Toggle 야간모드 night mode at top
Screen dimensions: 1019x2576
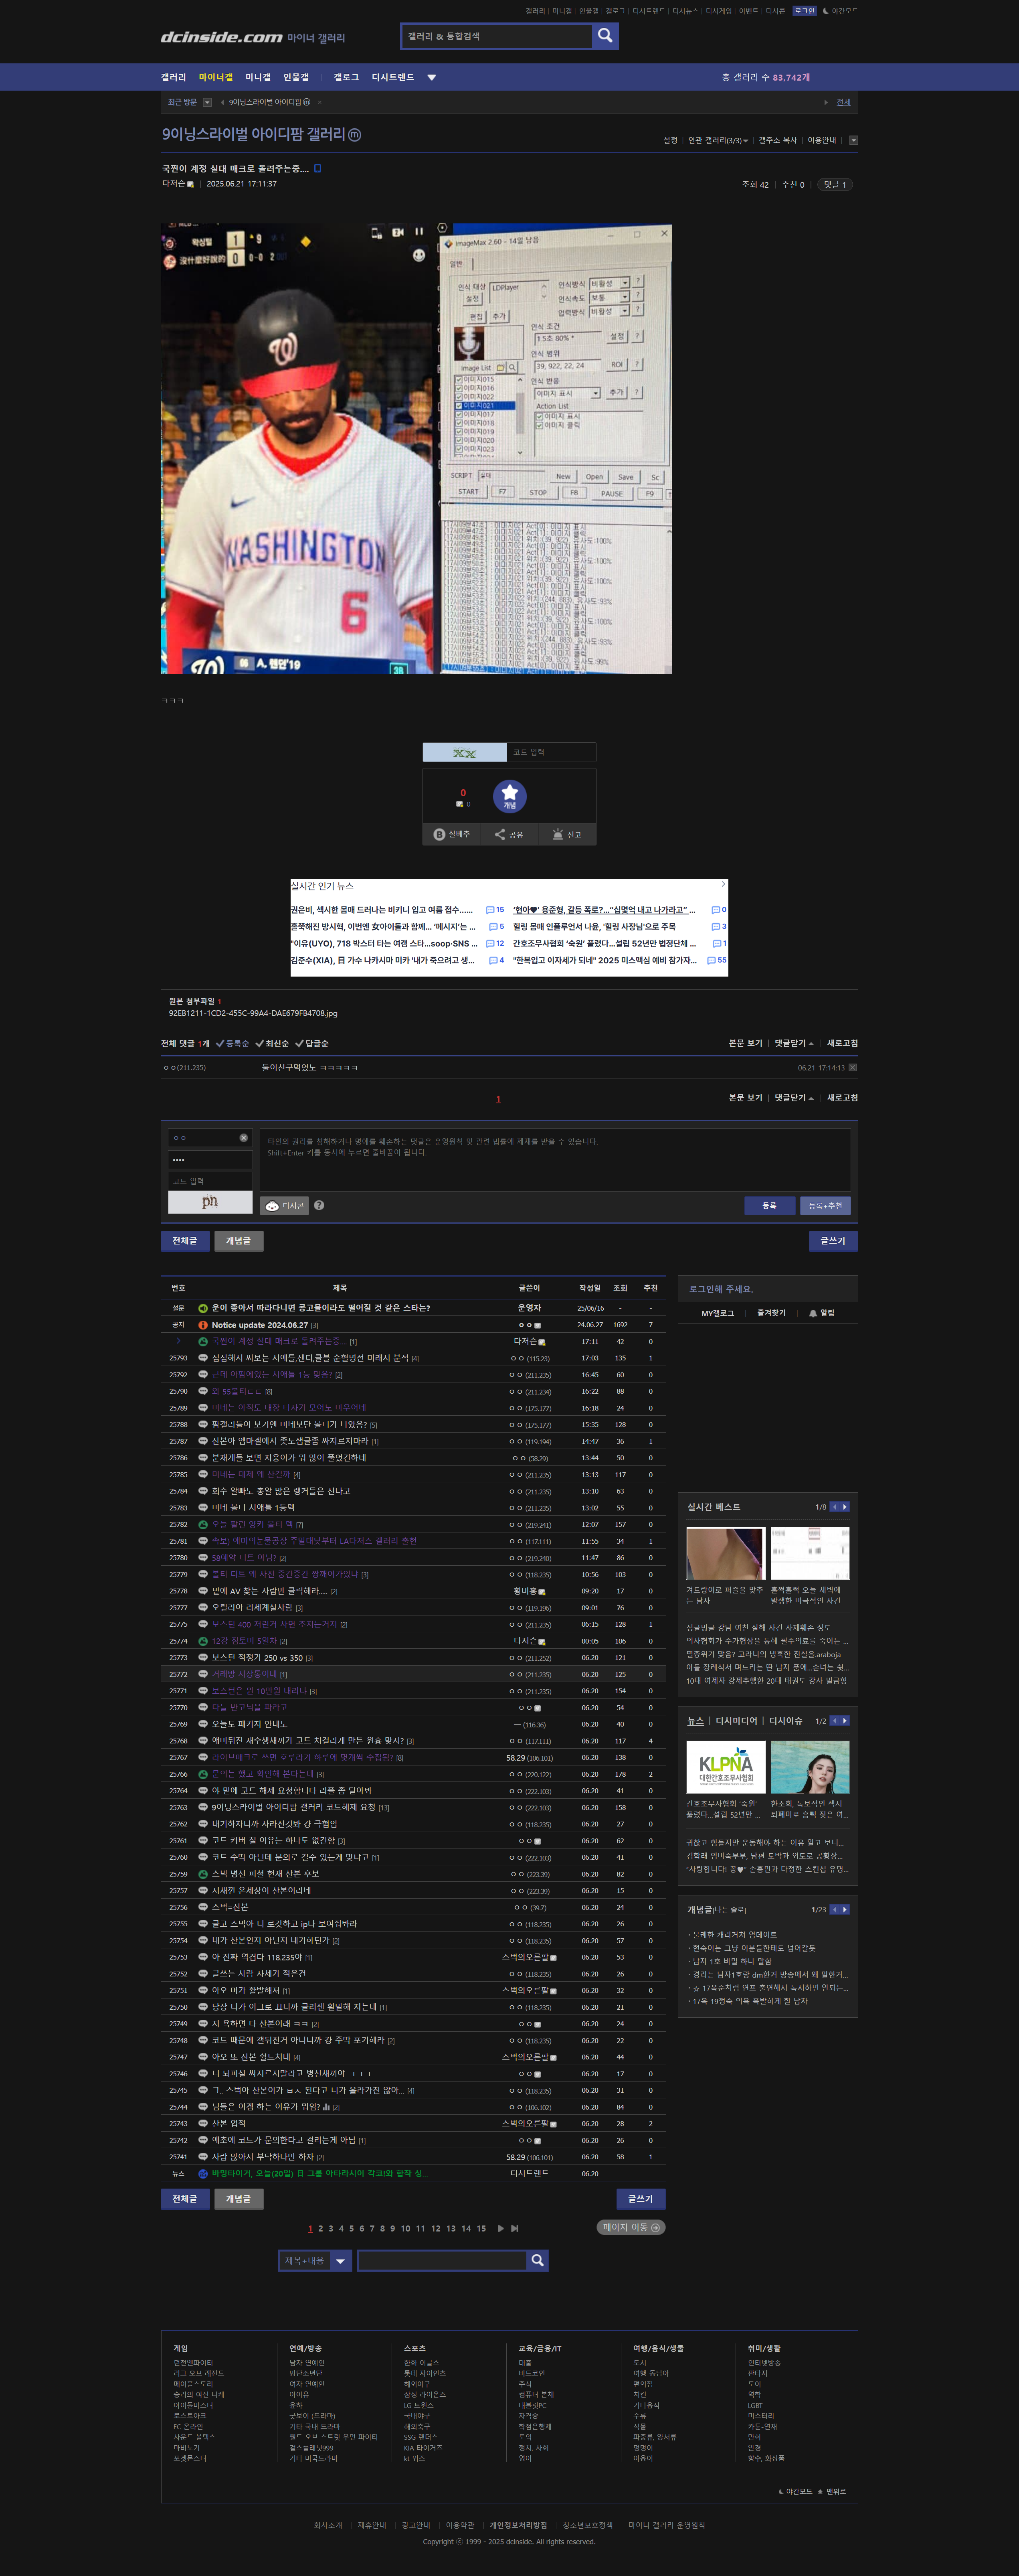(839, 11)
